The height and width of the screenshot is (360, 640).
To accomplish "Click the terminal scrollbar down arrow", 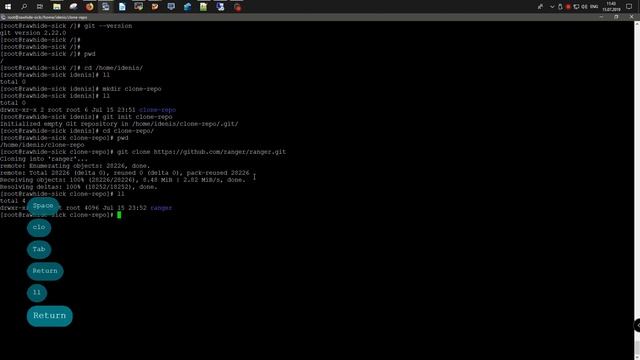I will [x=637, y=357].
